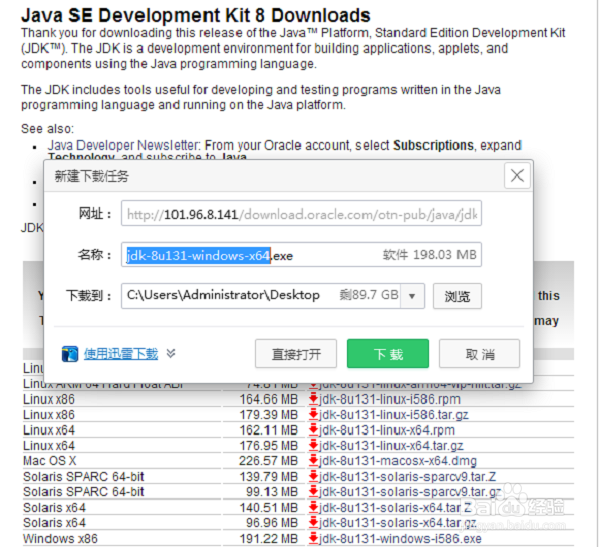Screen dimensions: 600x547
Task: Click the 140.51 MB size cell
Action: tap(269, 508)
